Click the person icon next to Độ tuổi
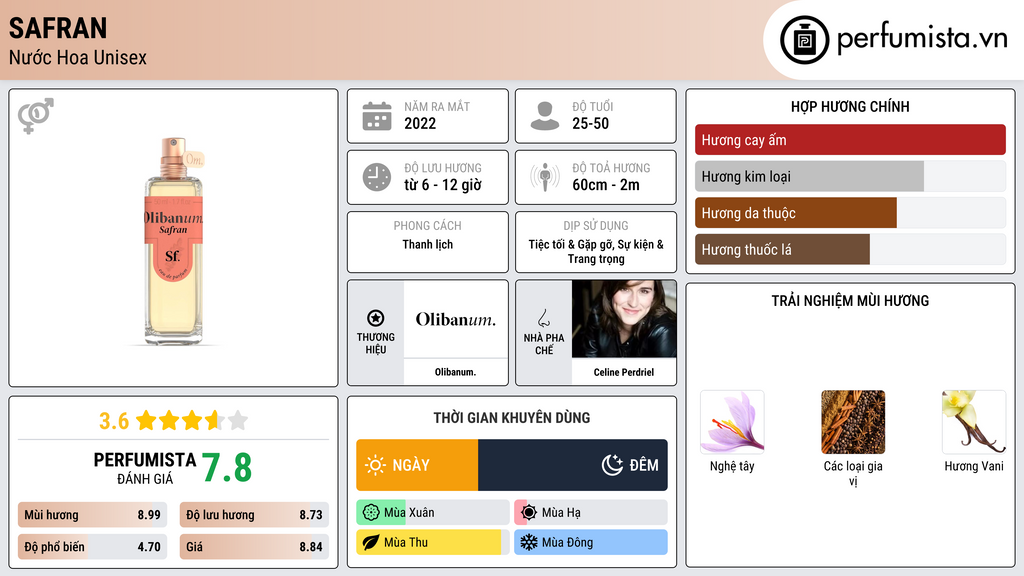 coord(545,116)
